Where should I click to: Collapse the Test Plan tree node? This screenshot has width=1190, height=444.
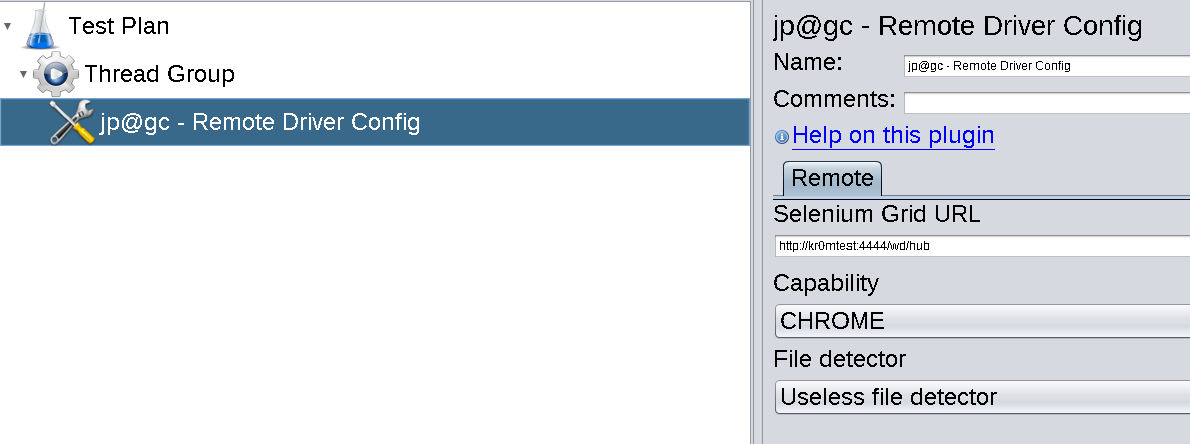(8, 26)
